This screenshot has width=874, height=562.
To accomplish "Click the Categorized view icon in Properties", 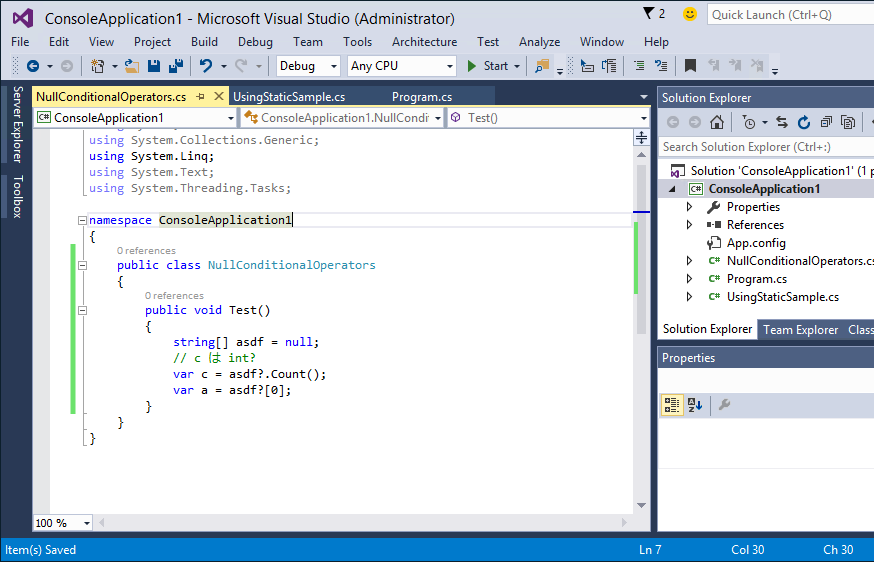I will click(x=672, y=405).
